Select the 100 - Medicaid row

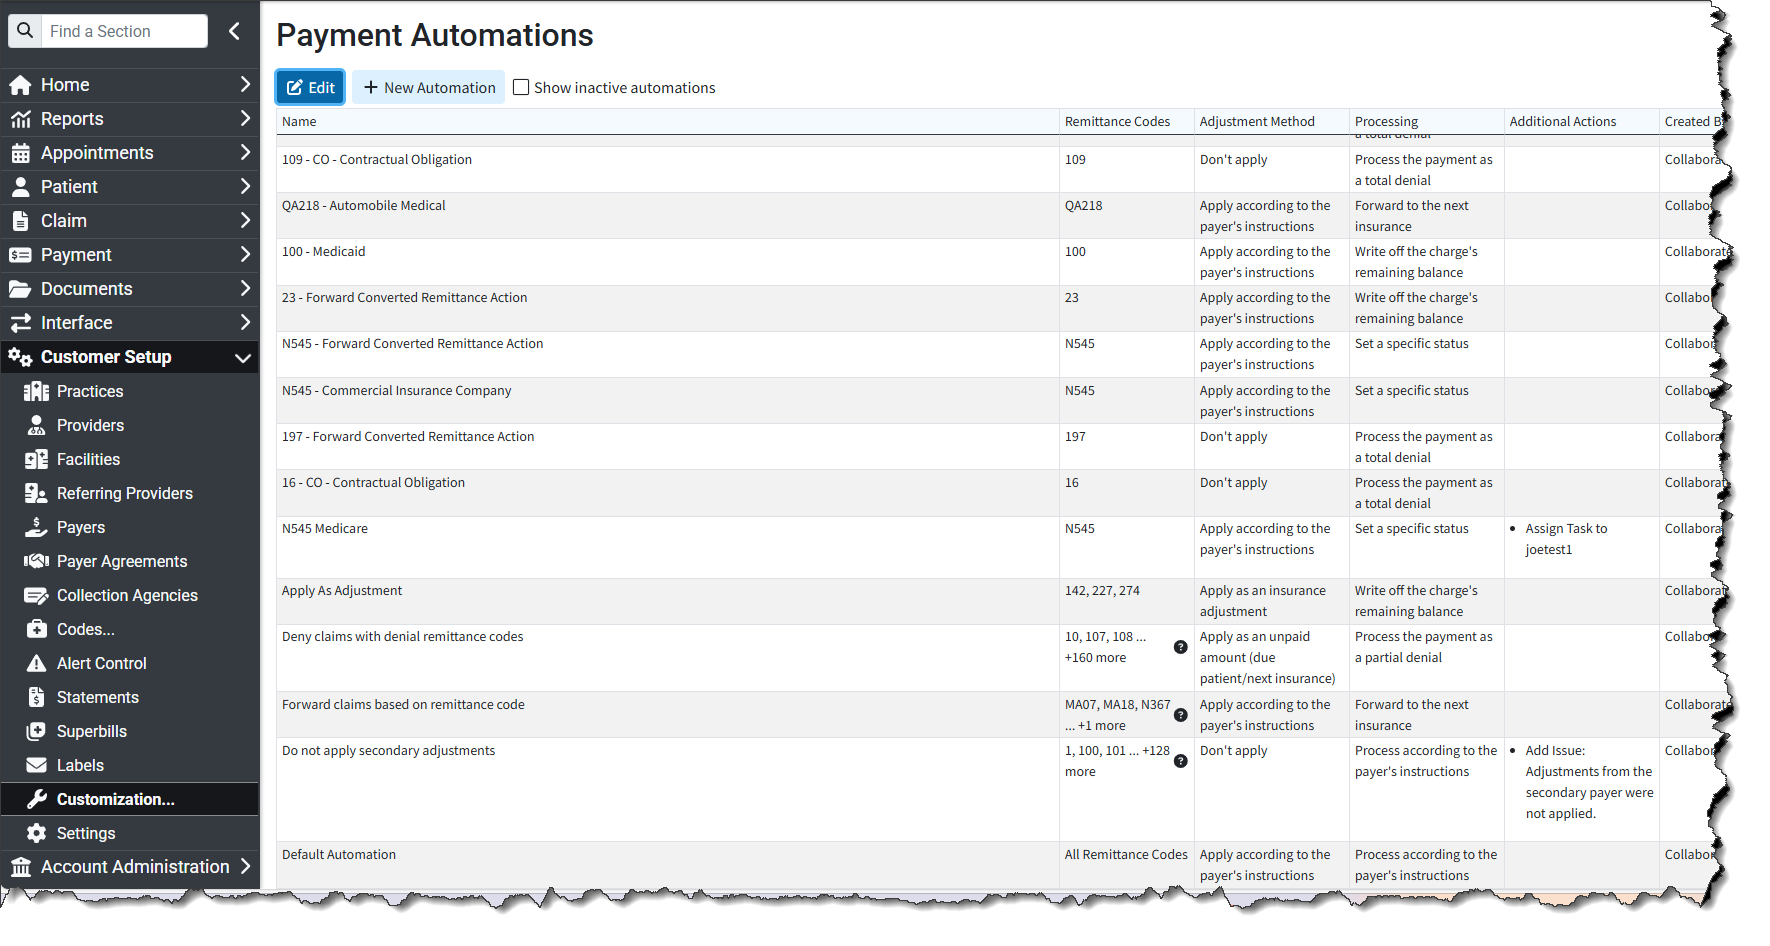999,262
